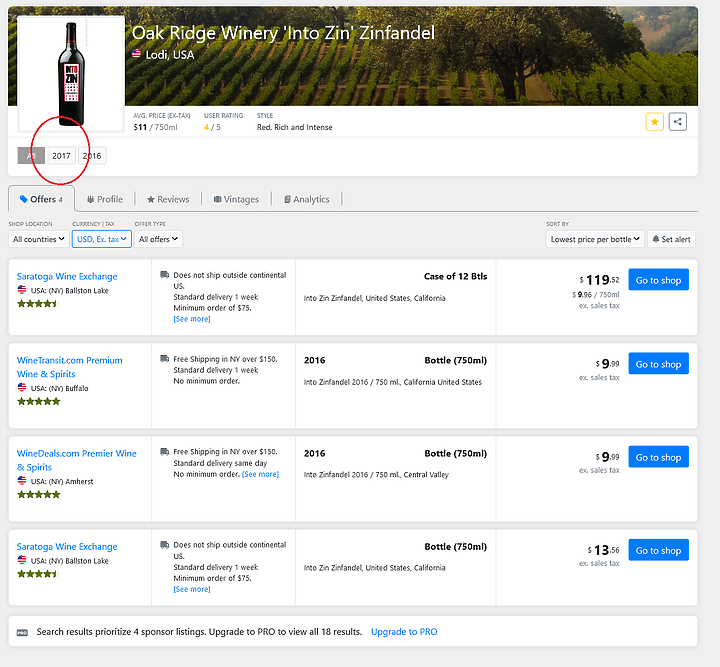
Task: Click the 4 / 5 user rating value
Action: pyautogui.click(x=212, y=127)
